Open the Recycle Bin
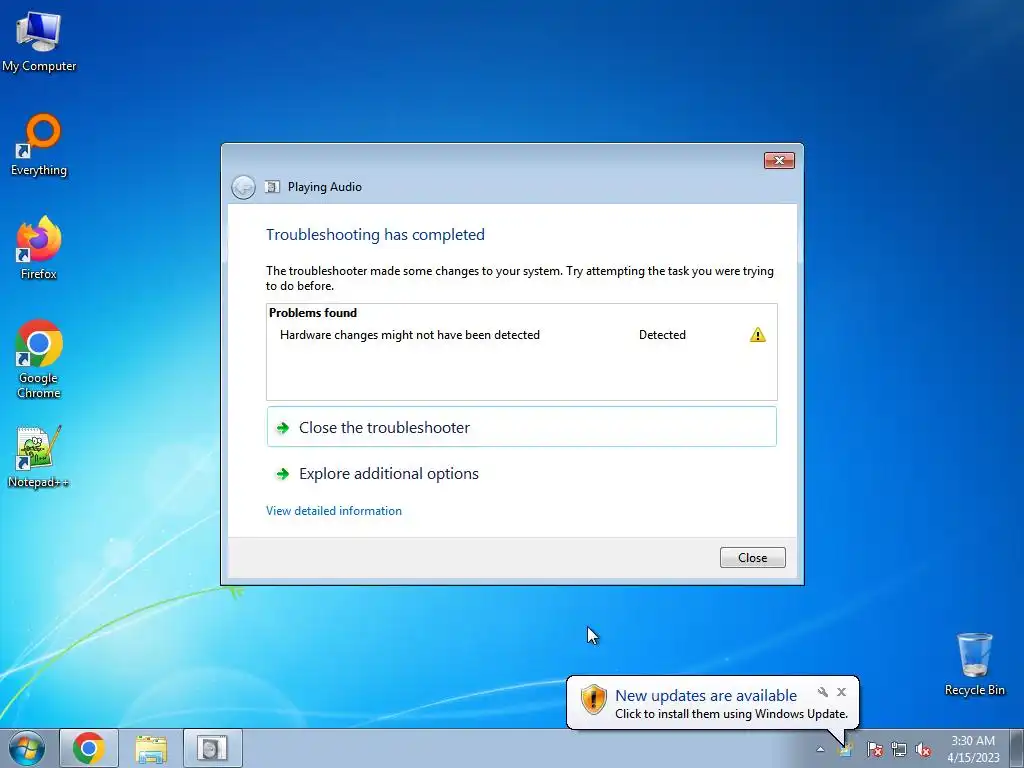This screenshot has height=768, width=1024. (974, 664)
